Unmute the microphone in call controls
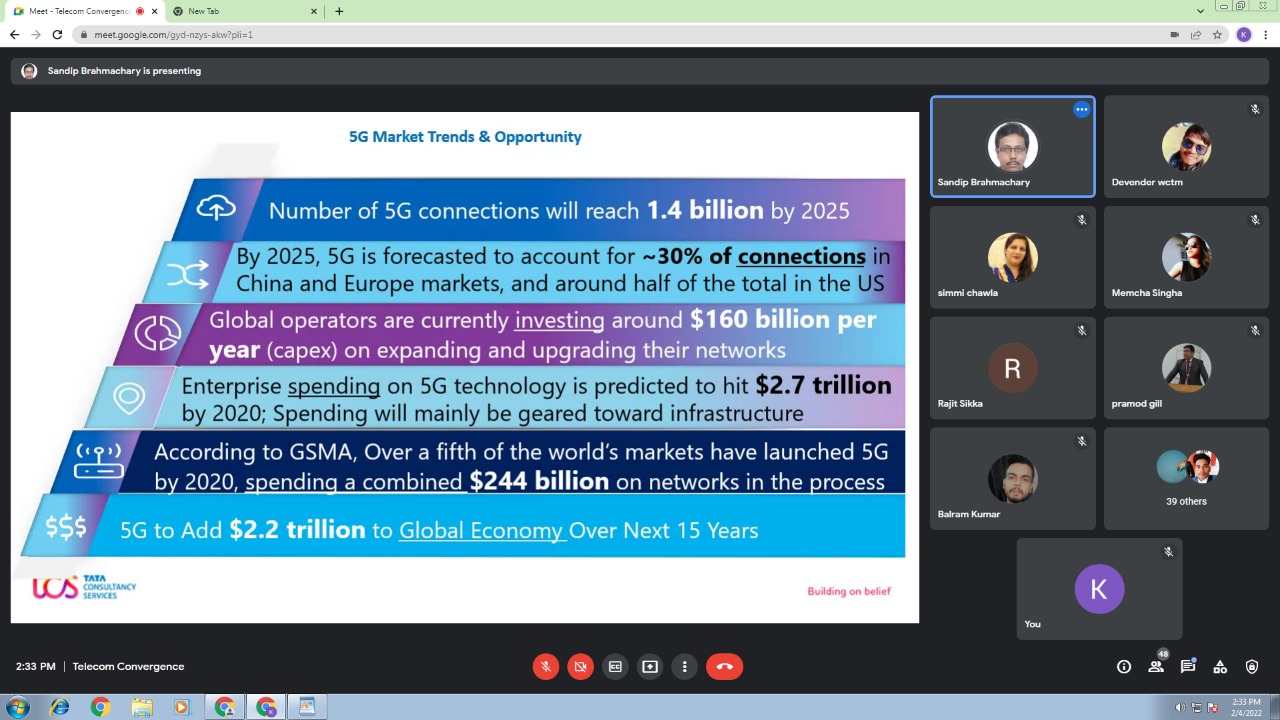Screen dimensions: 1280x720 coord(545,667)
